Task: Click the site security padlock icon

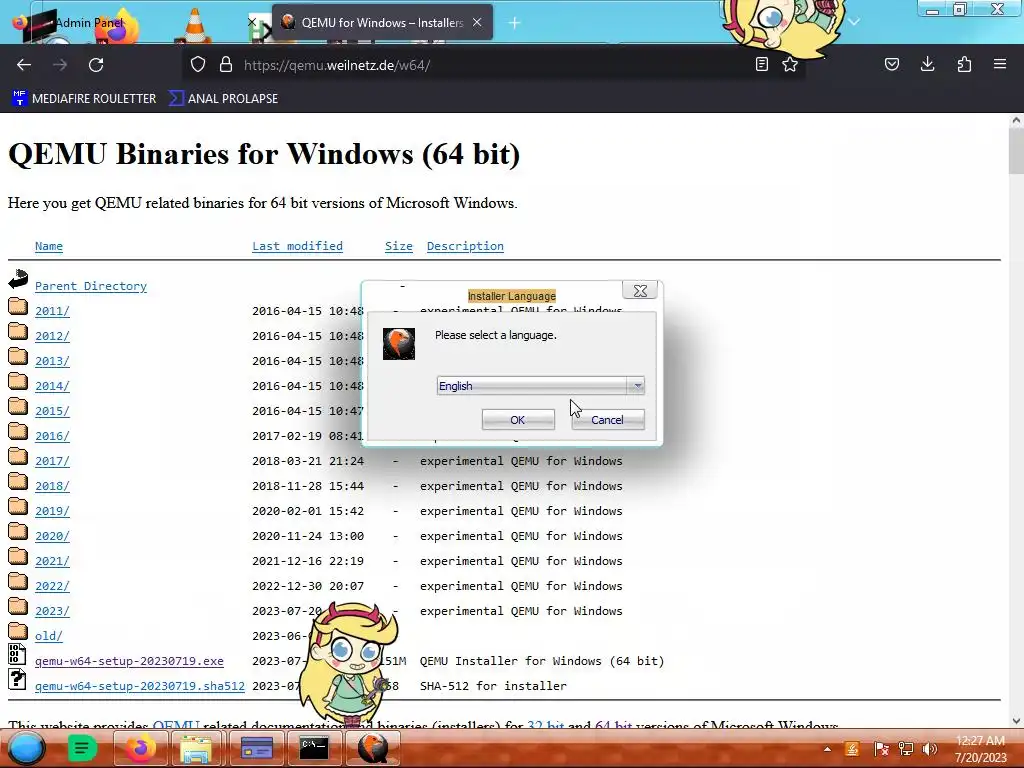Action: [226, 65]
